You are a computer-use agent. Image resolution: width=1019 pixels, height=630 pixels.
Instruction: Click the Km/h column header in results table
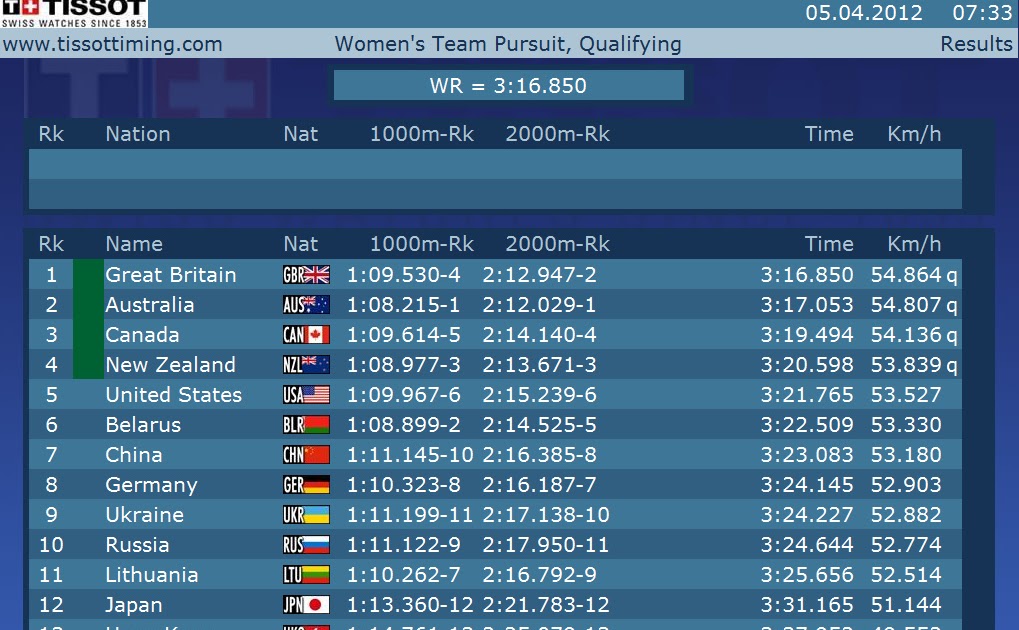pyautogui.click(x=914, y=244)
